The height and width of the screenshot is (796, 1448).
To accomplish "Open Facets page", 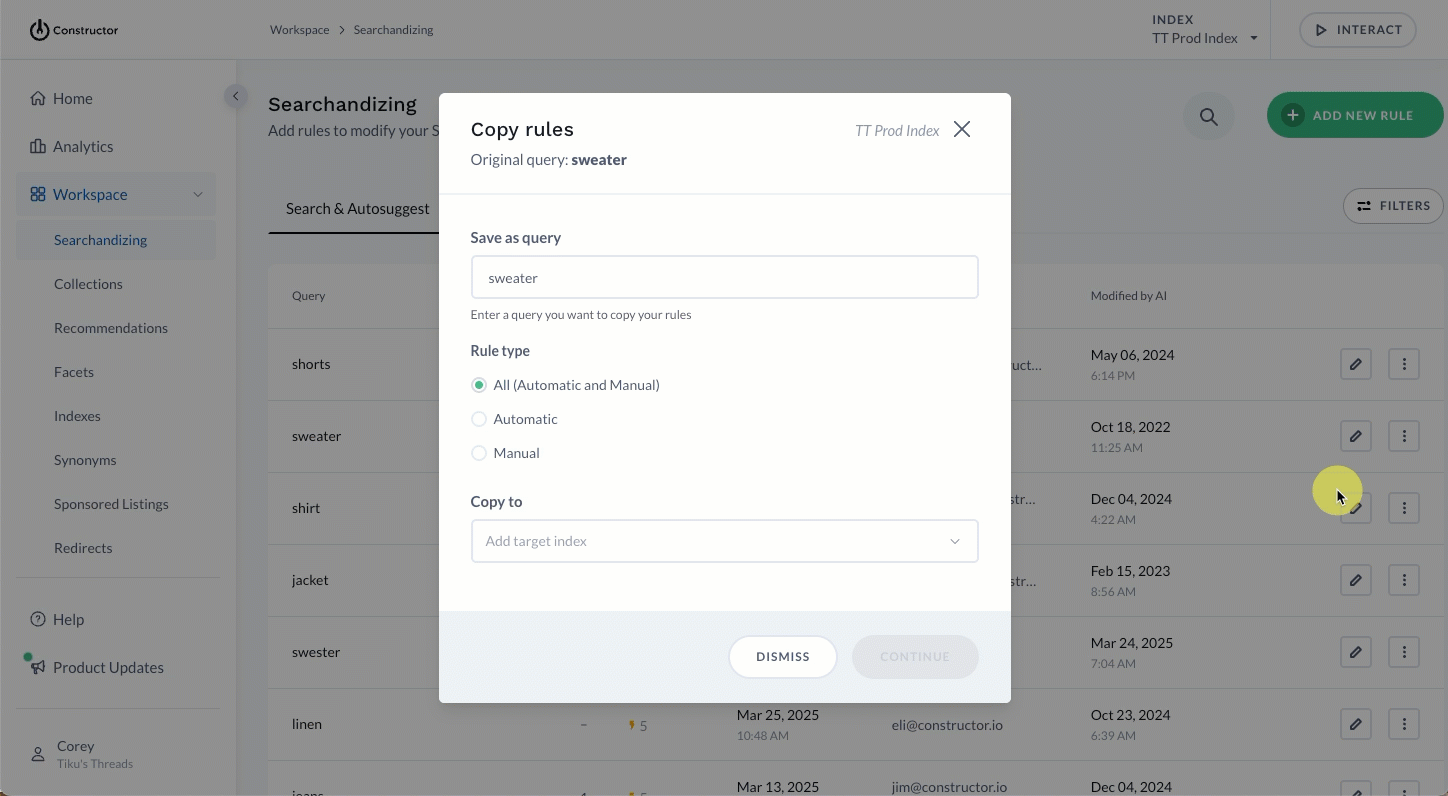I will 74,372.
